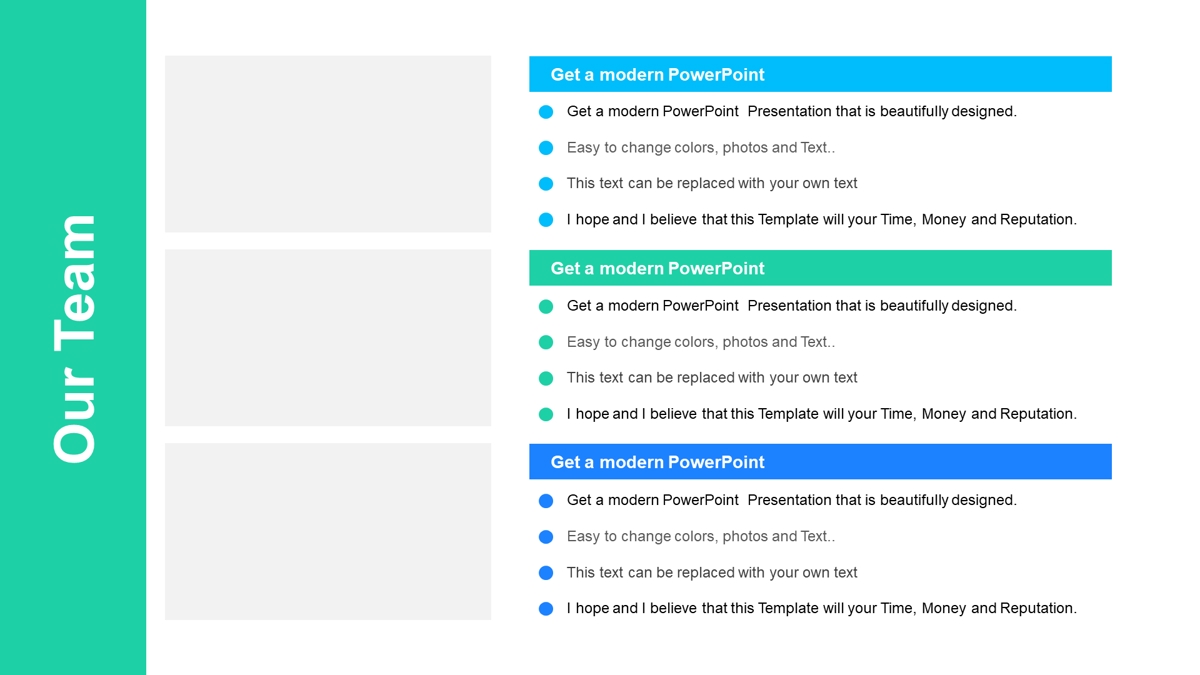Image resolution: width=1200 pixels, height=675 pixels.
Task: Click the sky-blue 'Get a modern PowerPoint' header
Action: point(820,74)
